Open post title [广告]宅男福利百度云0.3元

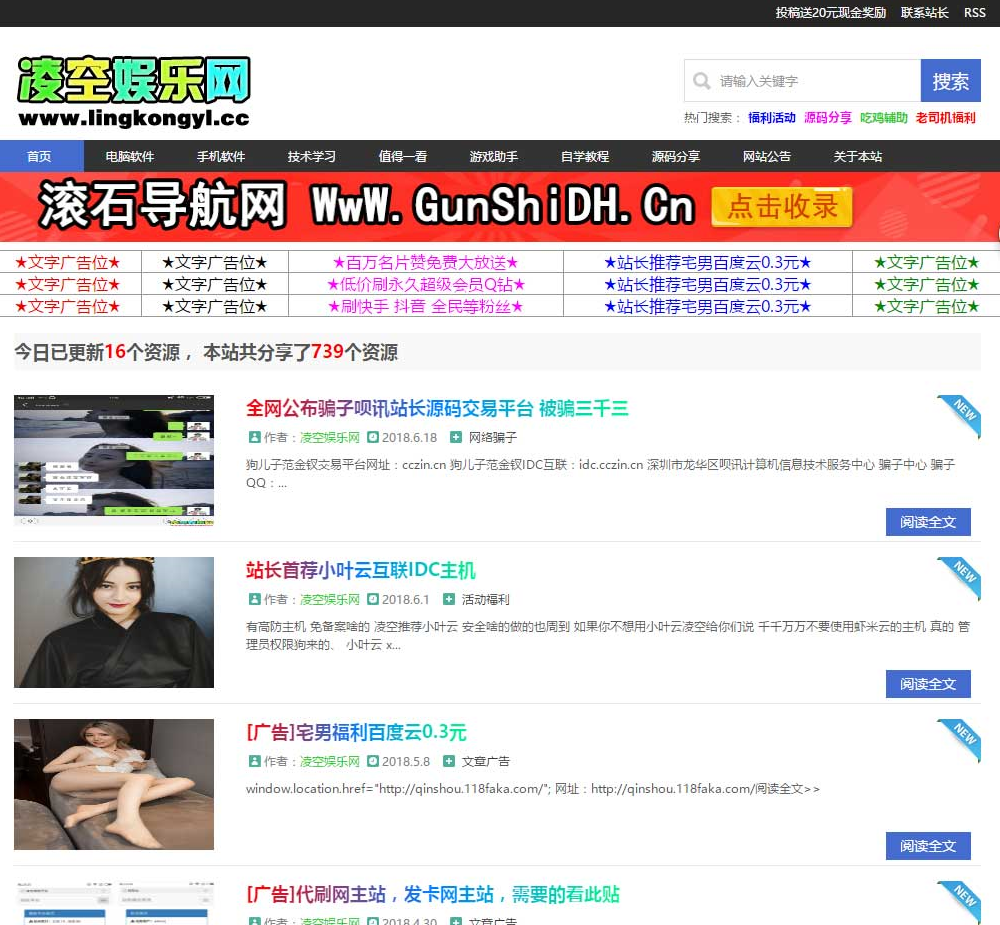point(357,732)
